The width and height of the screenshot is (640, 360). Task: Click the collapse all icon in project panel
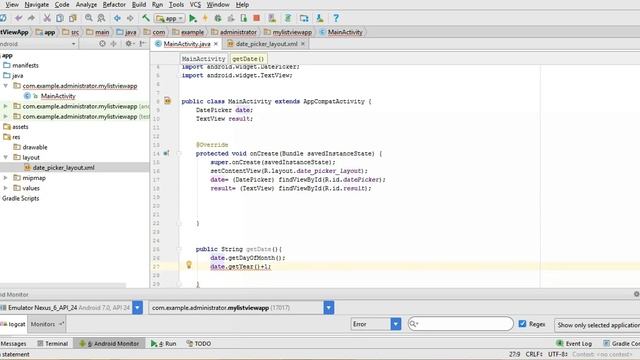(x=113, y=44)
